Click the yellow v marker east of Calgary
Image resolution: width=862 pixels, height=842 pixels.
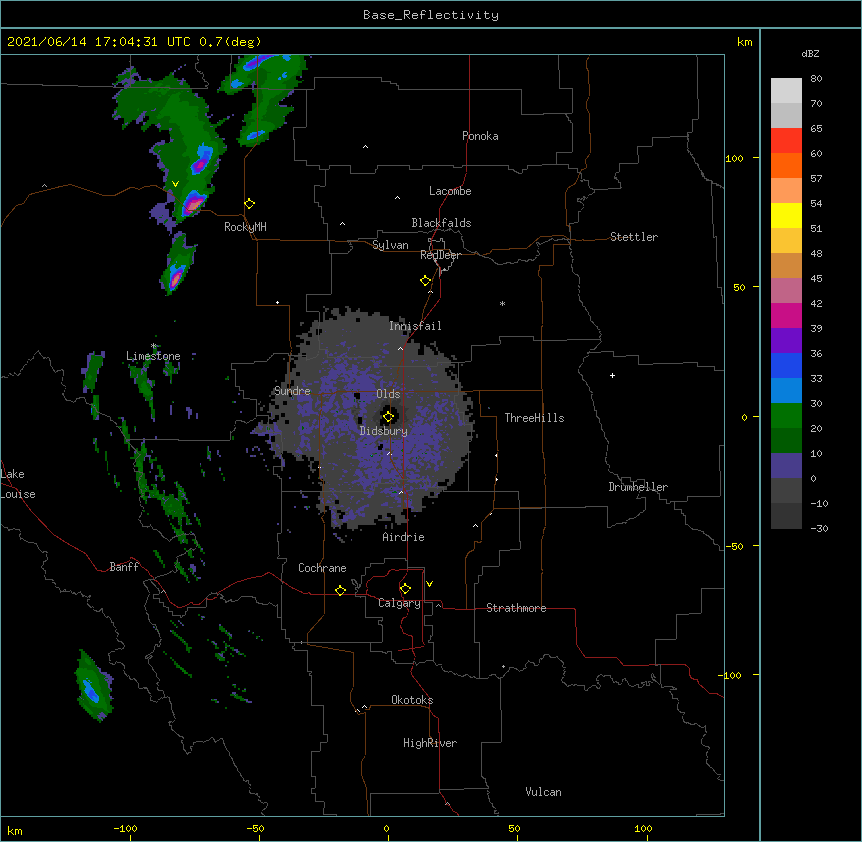click(x=429, y=584)
